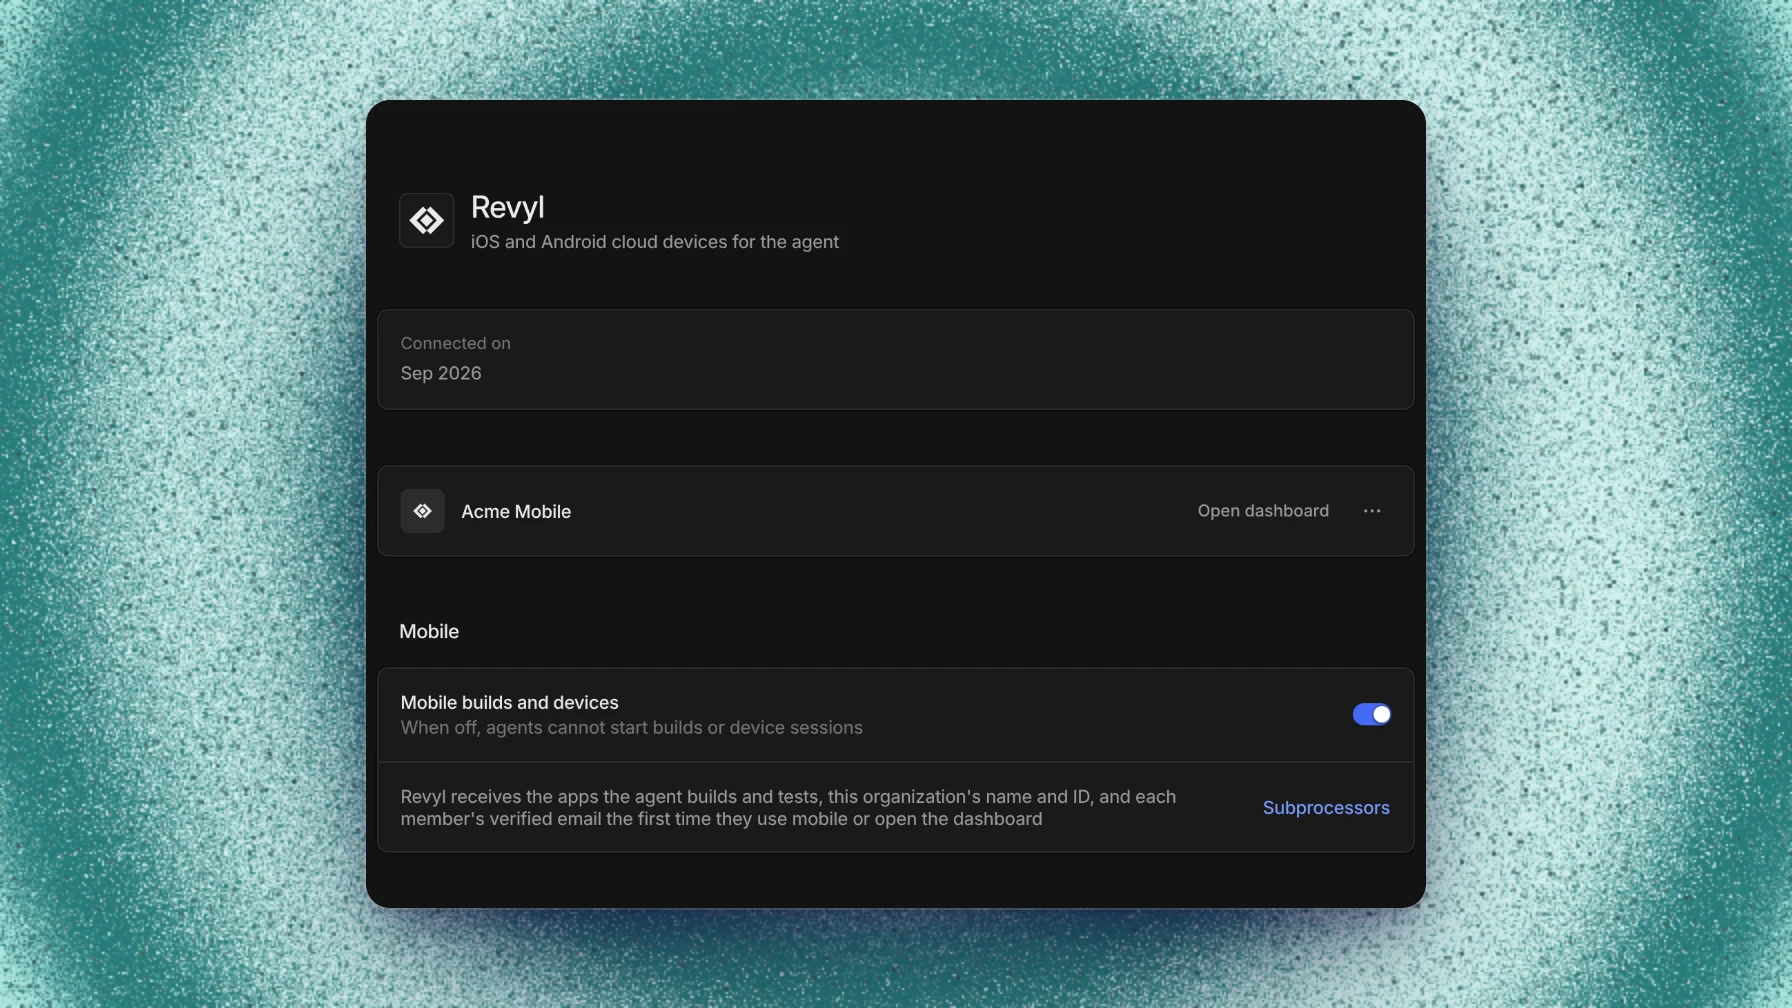
Task: Toggle Mobile builds and devices switch
Action: pos(1372,714)
